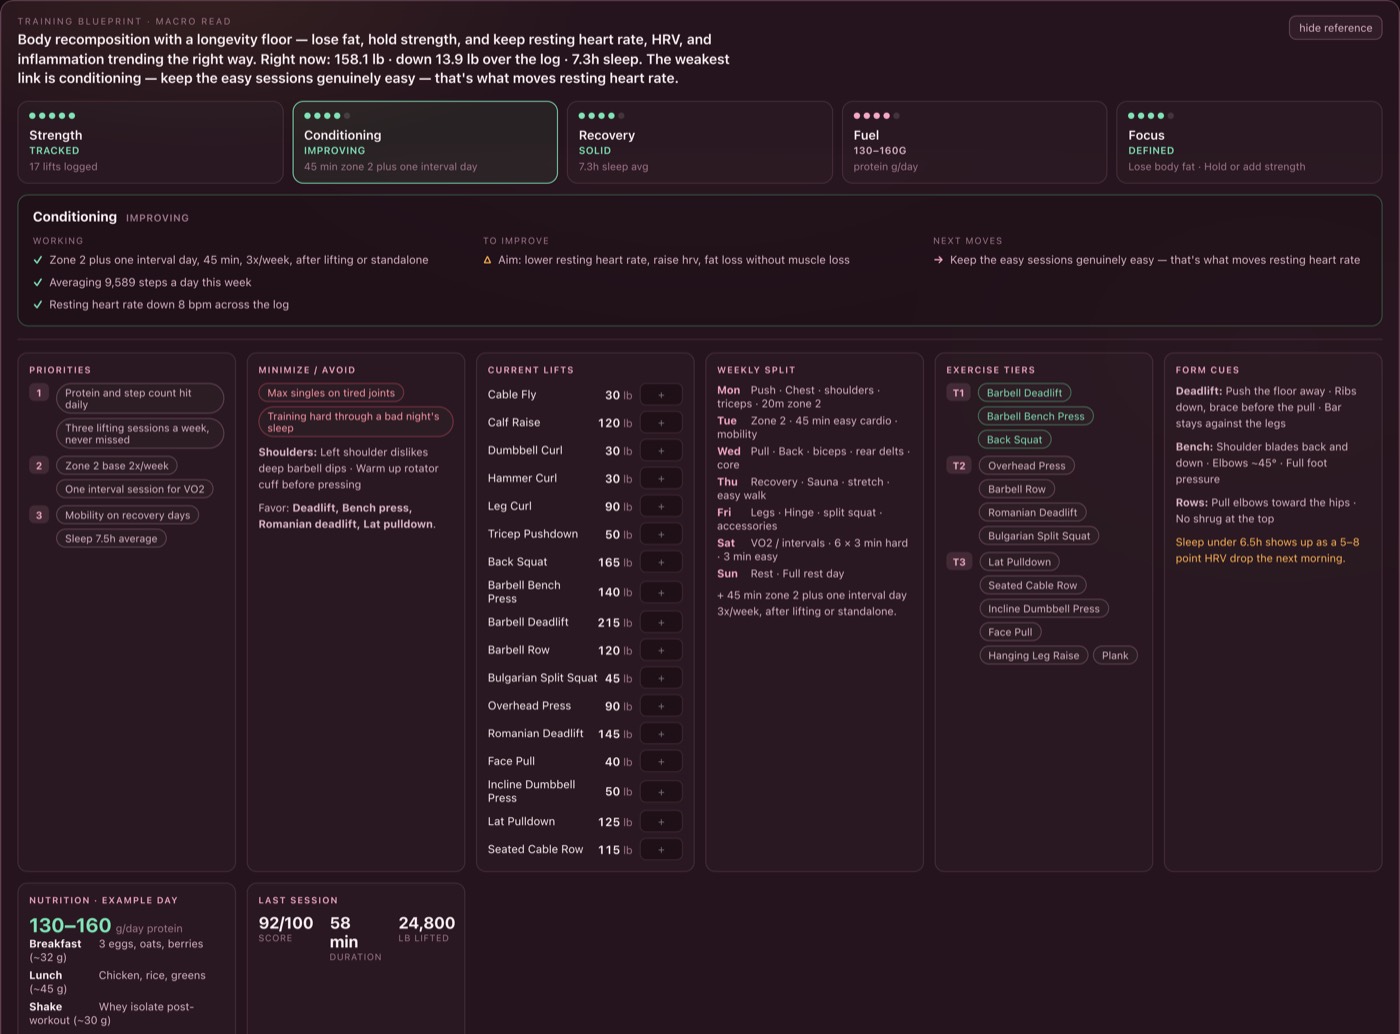The height and width of the screenshot is (1034, 1400).
Task: Click the T3 tier badge
Action: click(x=958, y=562)
